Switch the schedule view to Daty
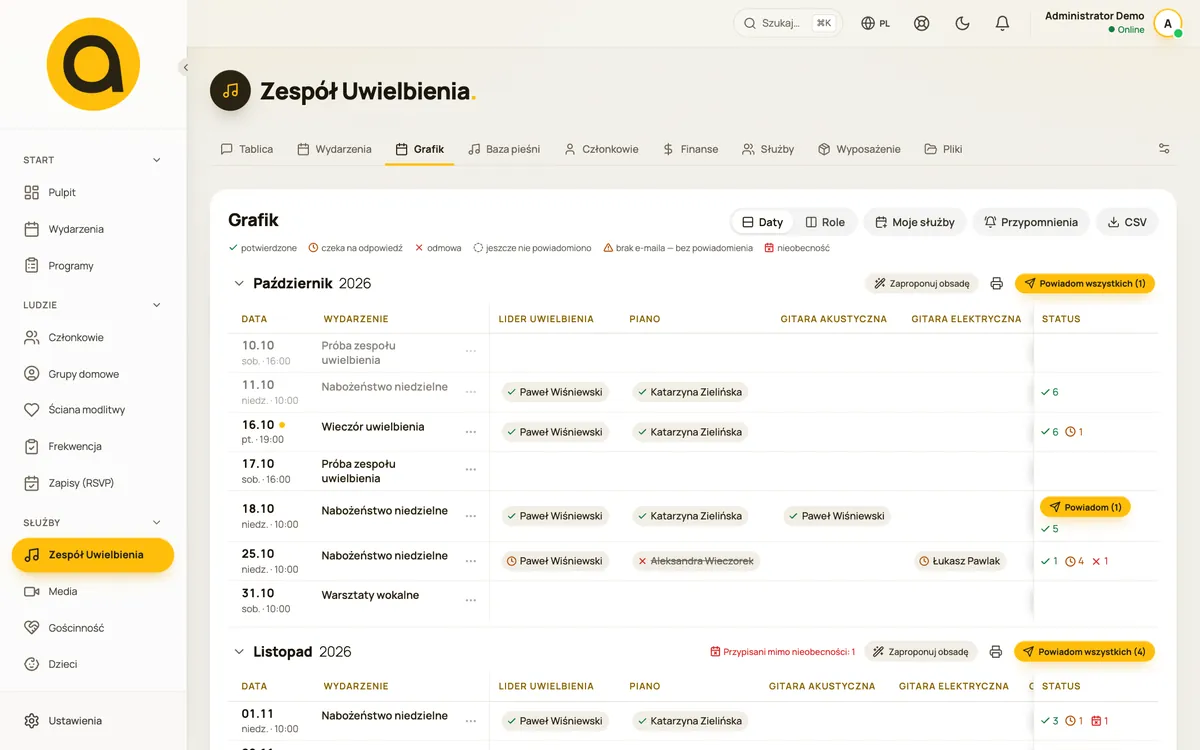 click(762, 222)
